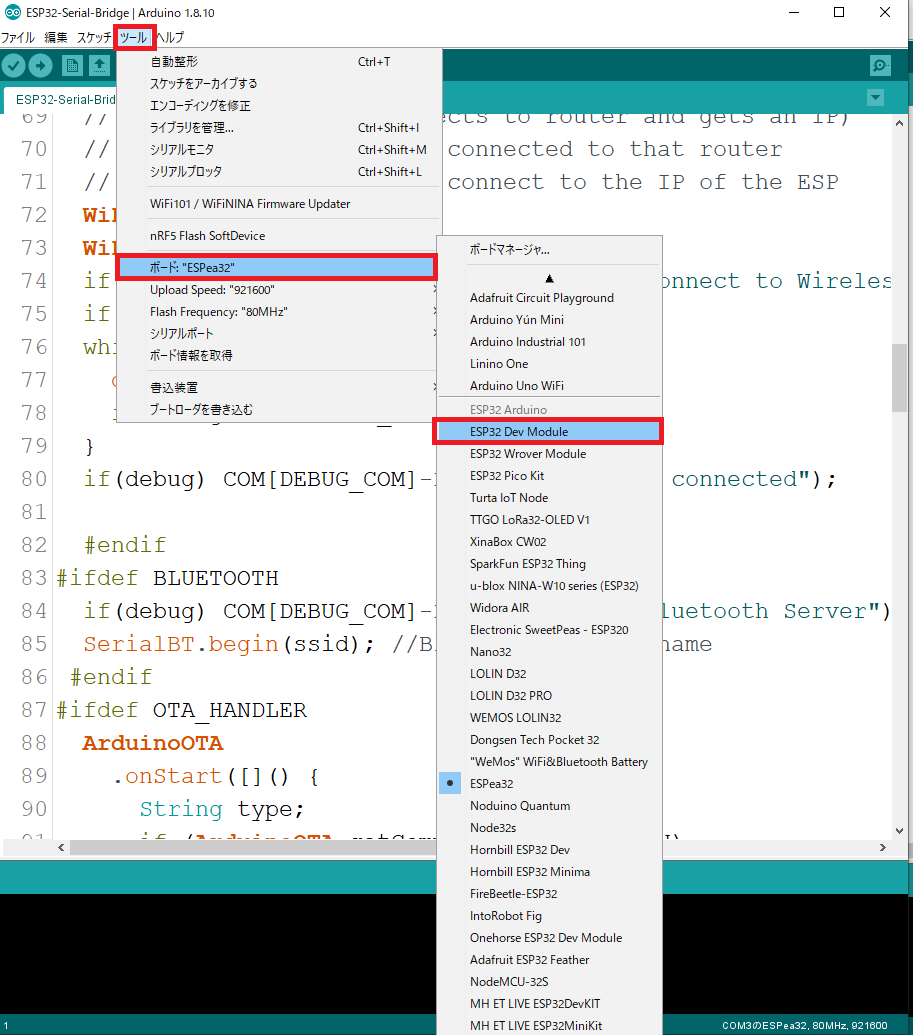
Task: Select TTGO LoRa32-OLED V1 board
Action: 549,519
